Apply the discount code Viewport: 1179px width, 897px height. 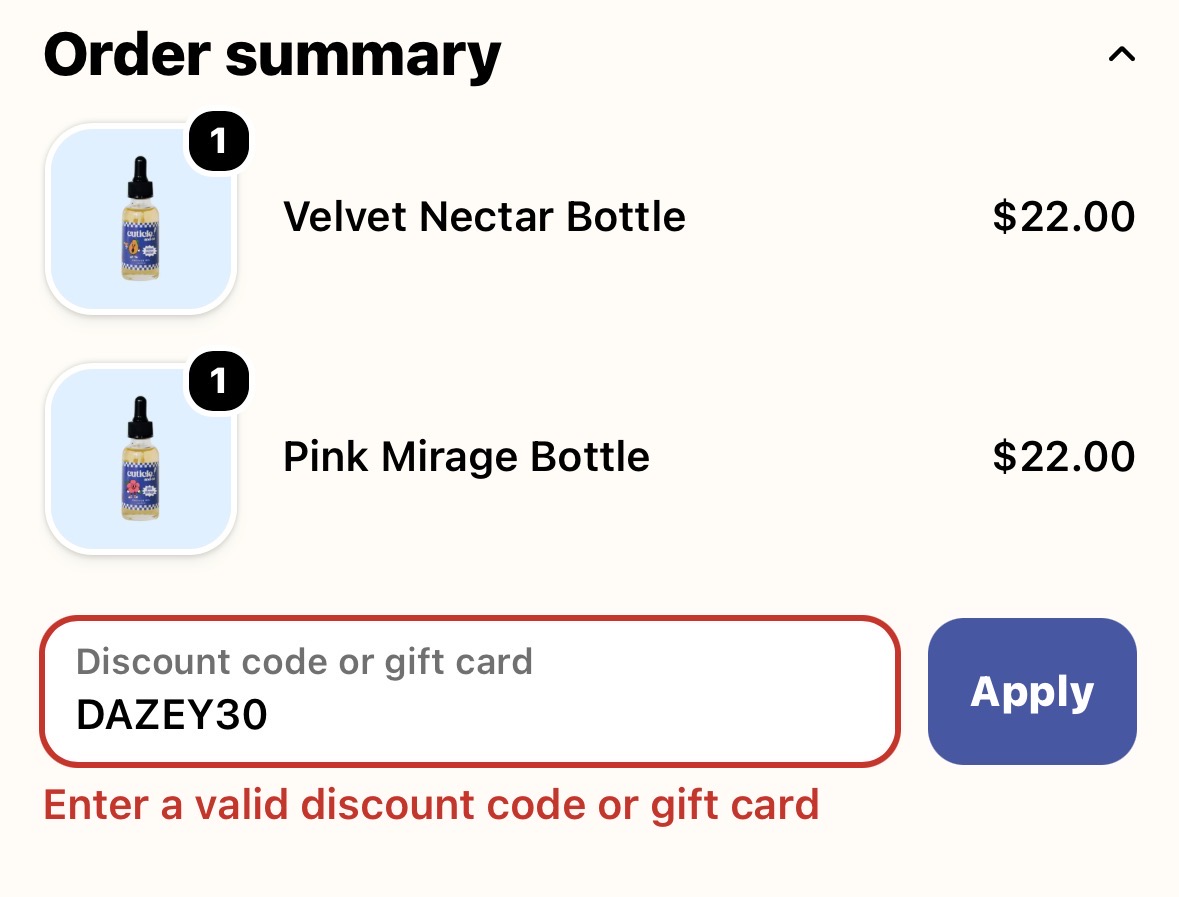point(1032,691)
